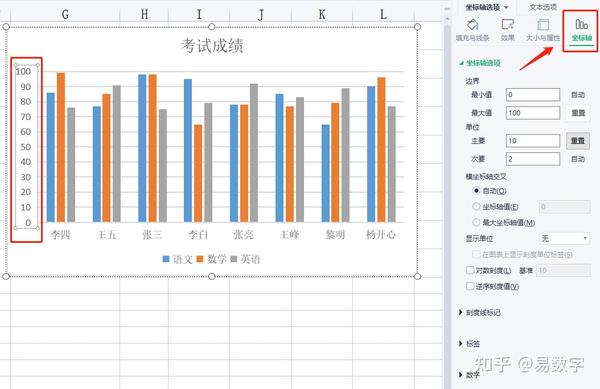Click the blue 语文 legend swatch
The width and height of the screenshot is (600, 389).
click(166, 259)
